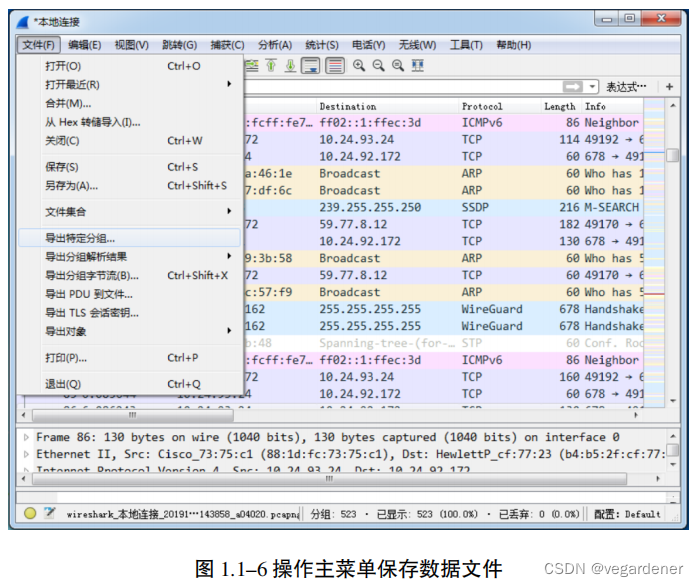Image resolution: width=699 pixels, height=587 pixels.
Task: Open the 视图(V) menu
Action: tap(132, 45)
